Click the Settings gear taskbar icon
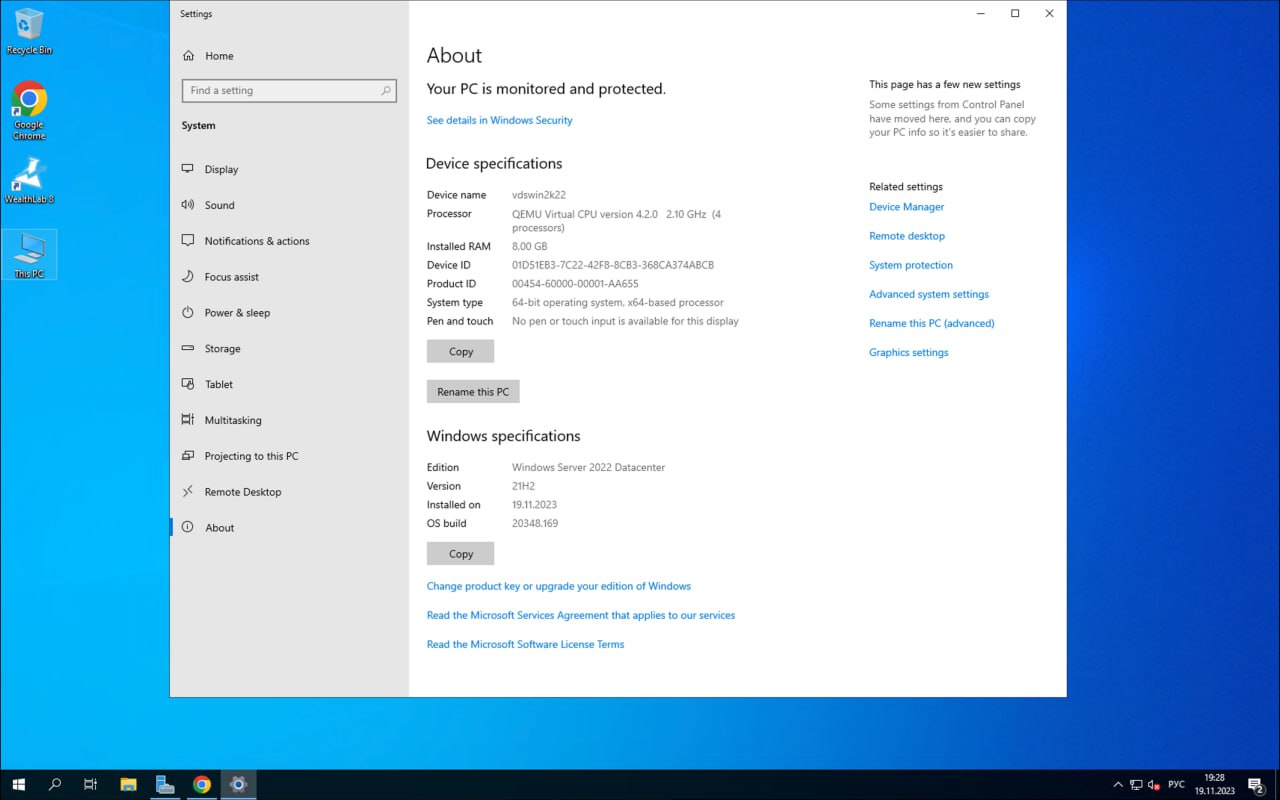This screenshot has width=1280, height=800. (238, 785)
